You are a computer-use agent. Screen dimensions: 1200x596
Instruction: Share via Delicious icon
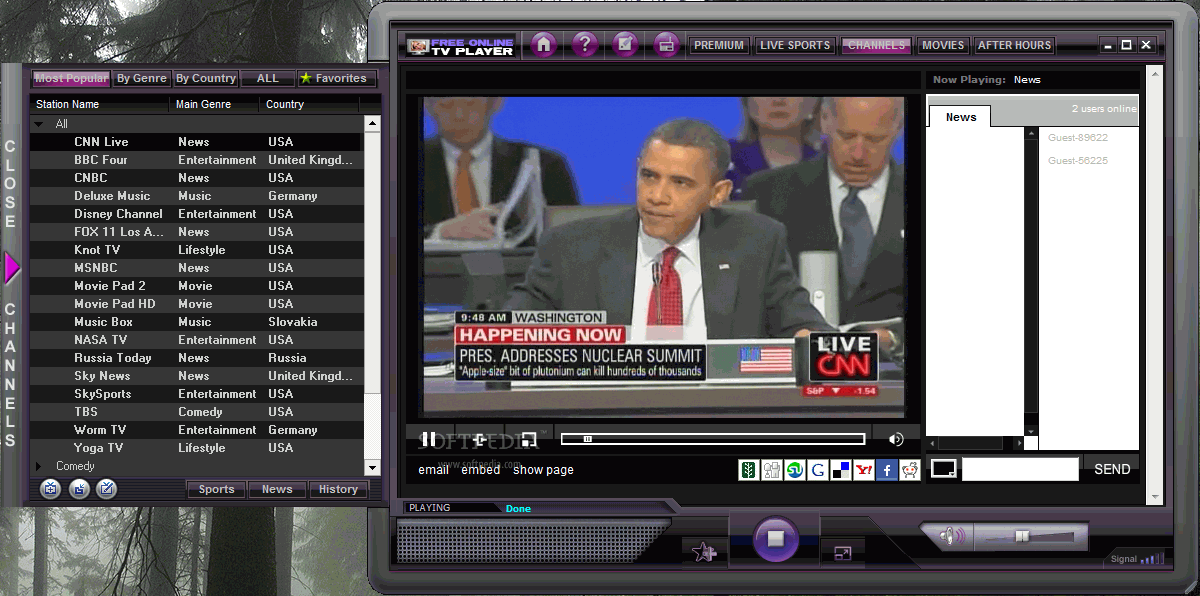pyautogui.click(x=840, y=470)
